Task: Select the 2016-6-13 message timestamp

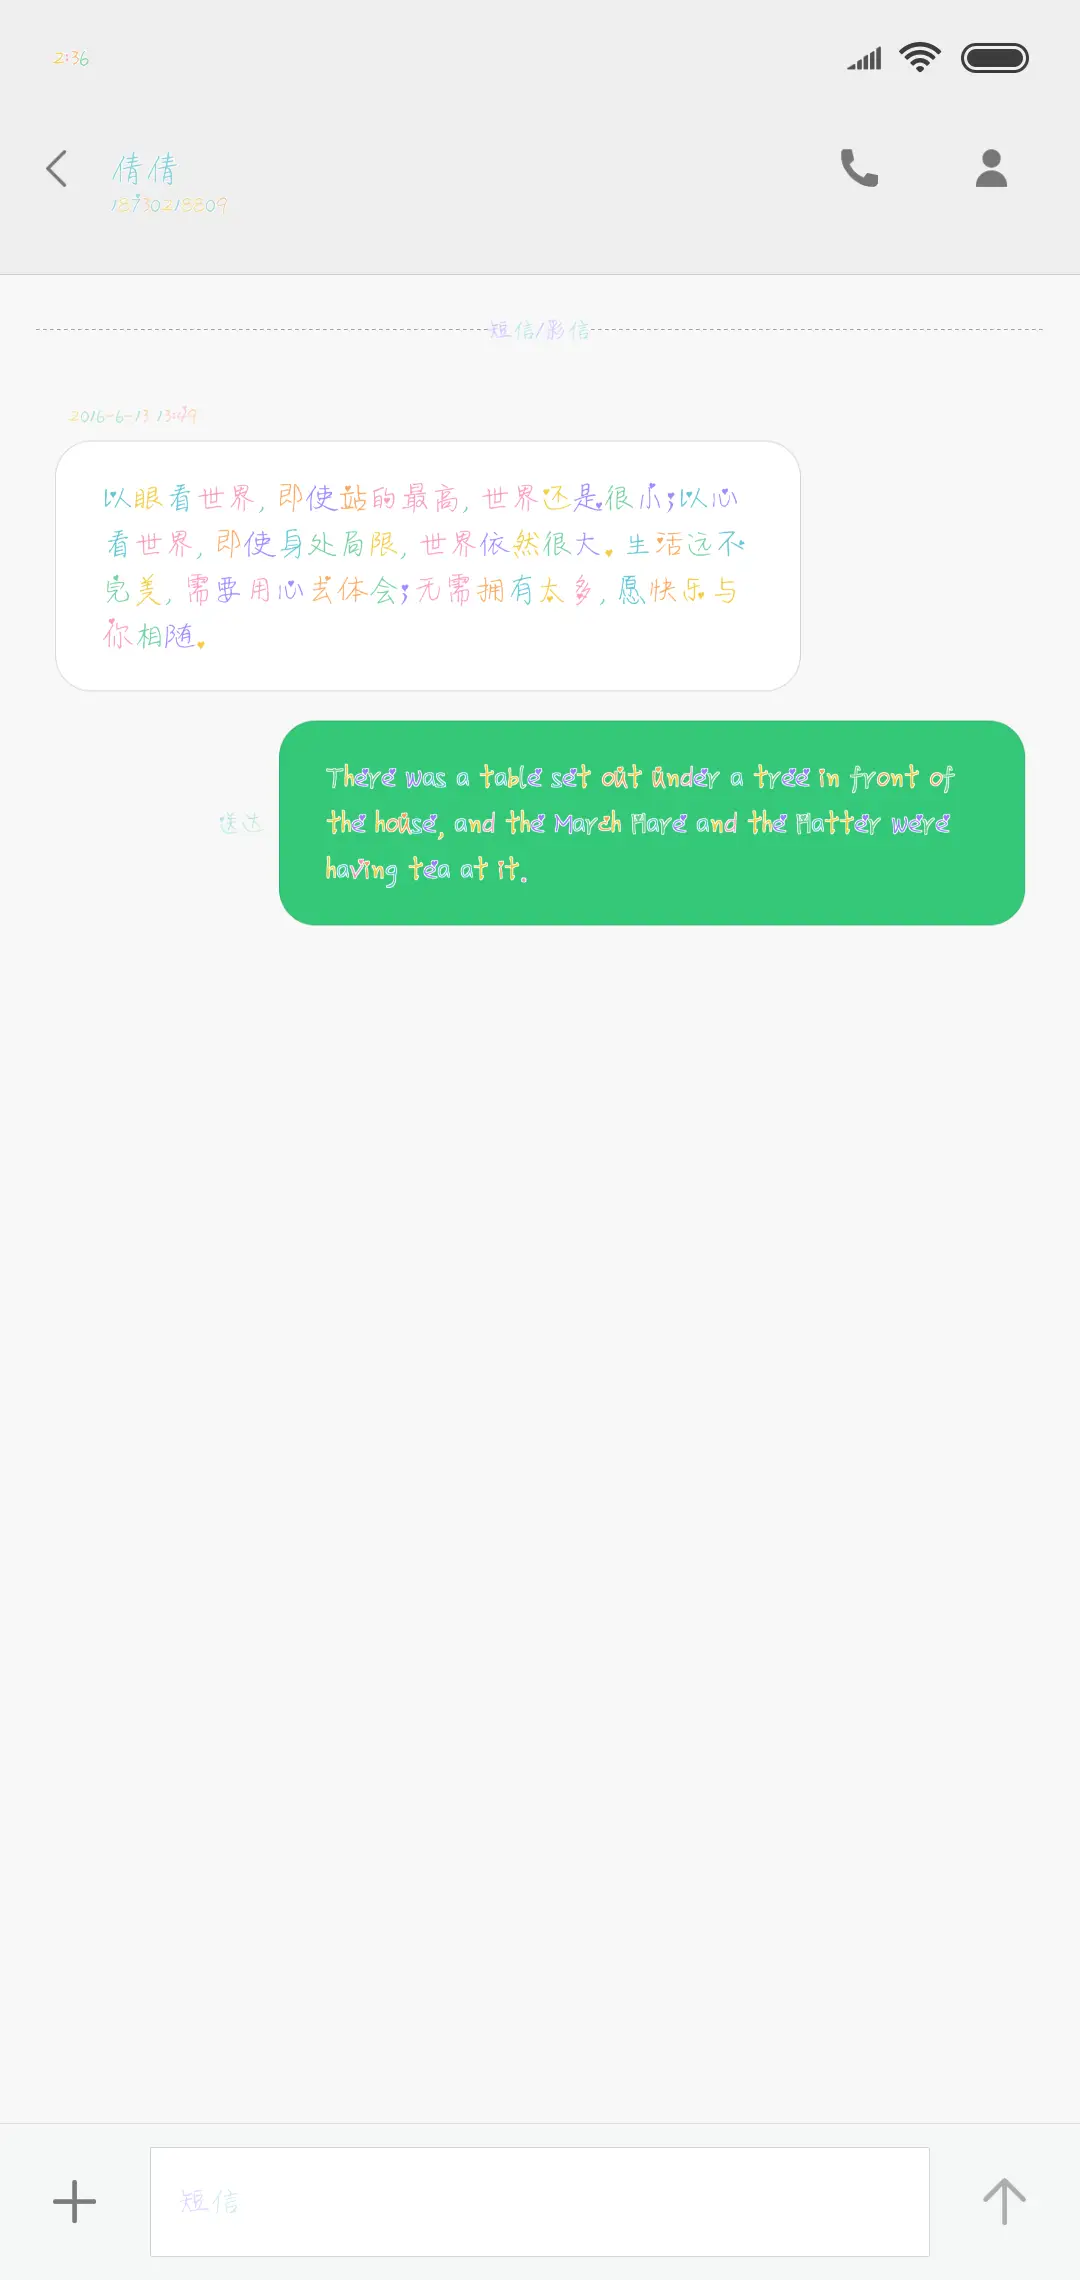Action: [x=133, y=416]
